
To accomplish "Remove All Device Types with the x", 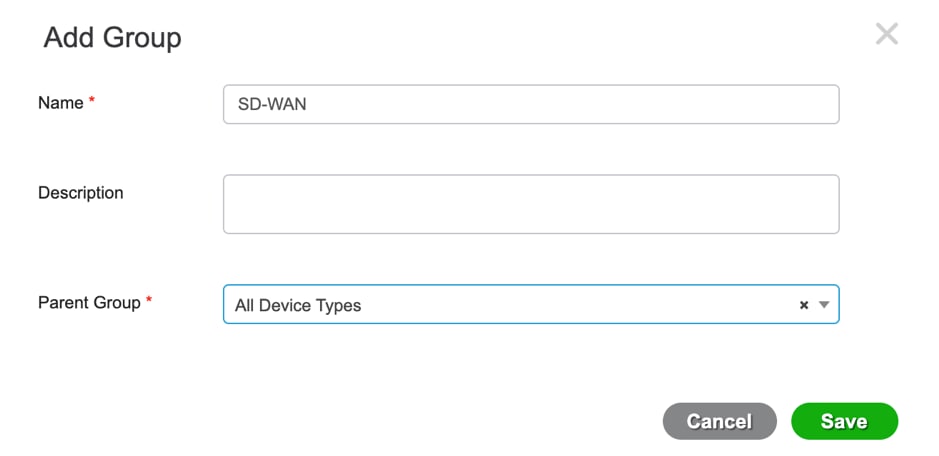I will (803, 305).
